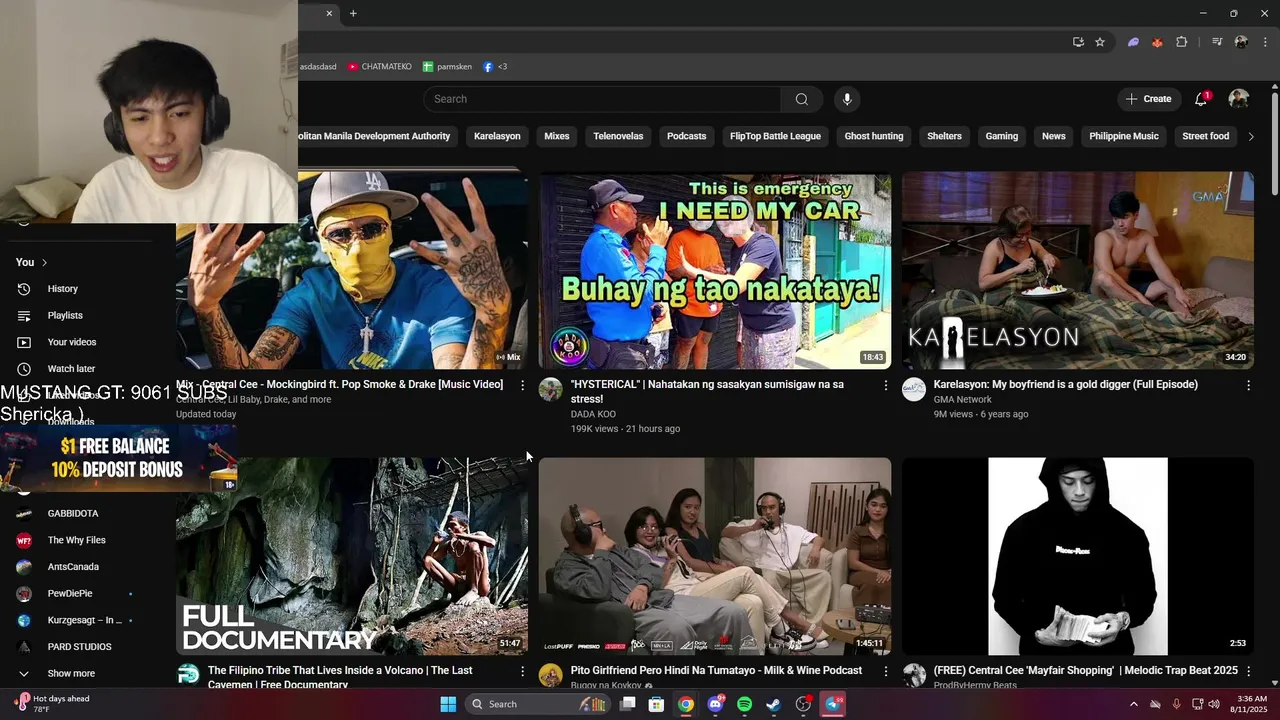Screen dimensions: 1280x720
Task: Select the Ghost hunting filter chip
Action: (874, 136)
